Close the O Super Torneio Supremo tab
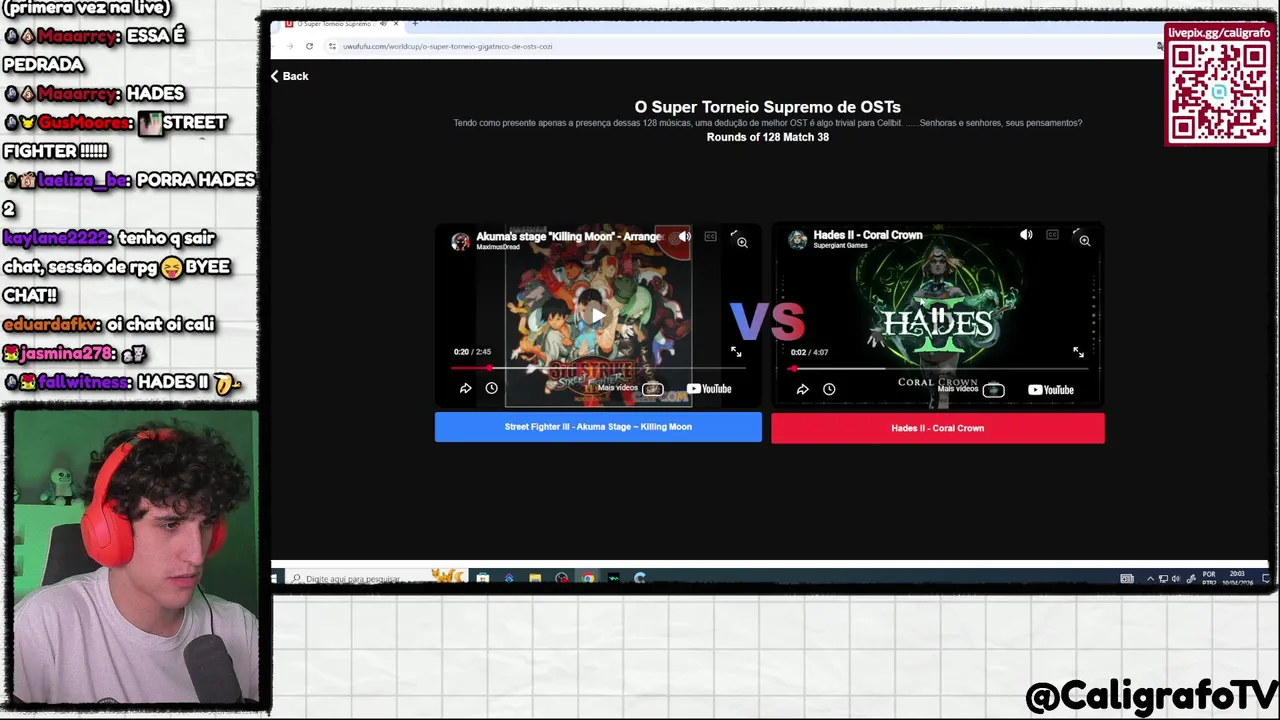This screenshot has height=720, width=1280. [396, 23]
